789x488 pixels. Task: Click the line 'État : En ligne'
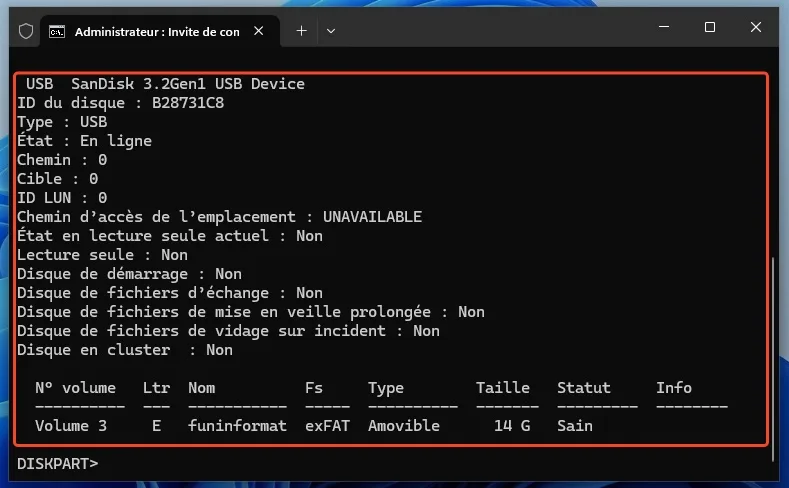click(x=85, y=140)
